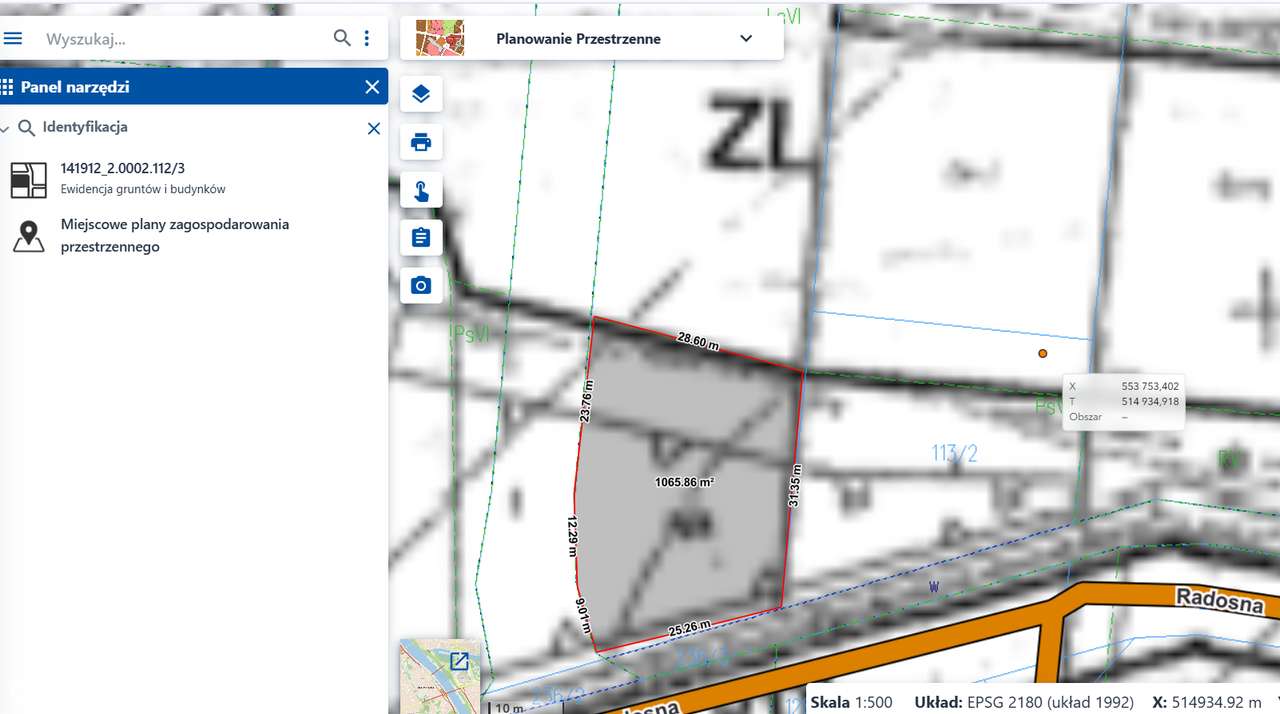Click the X coordinate value 553 753,402
Viewport: 1280px width, 714px height.
point(1150,386)
